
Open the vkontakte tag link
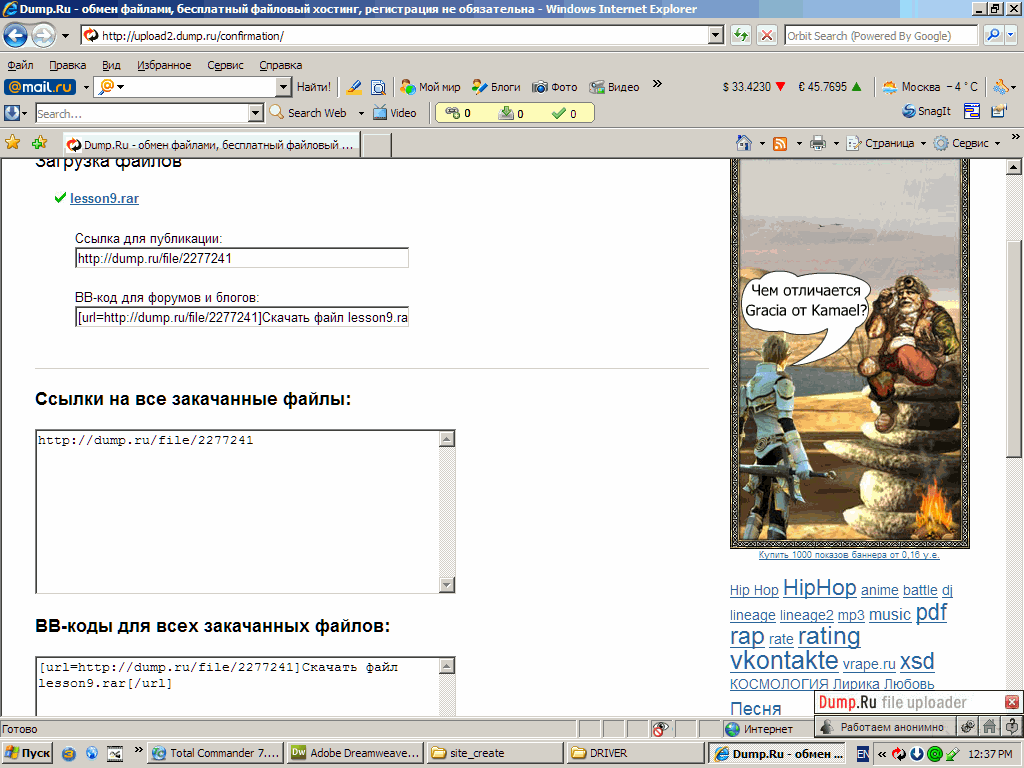pyautogui.click(x=784, y=660)
